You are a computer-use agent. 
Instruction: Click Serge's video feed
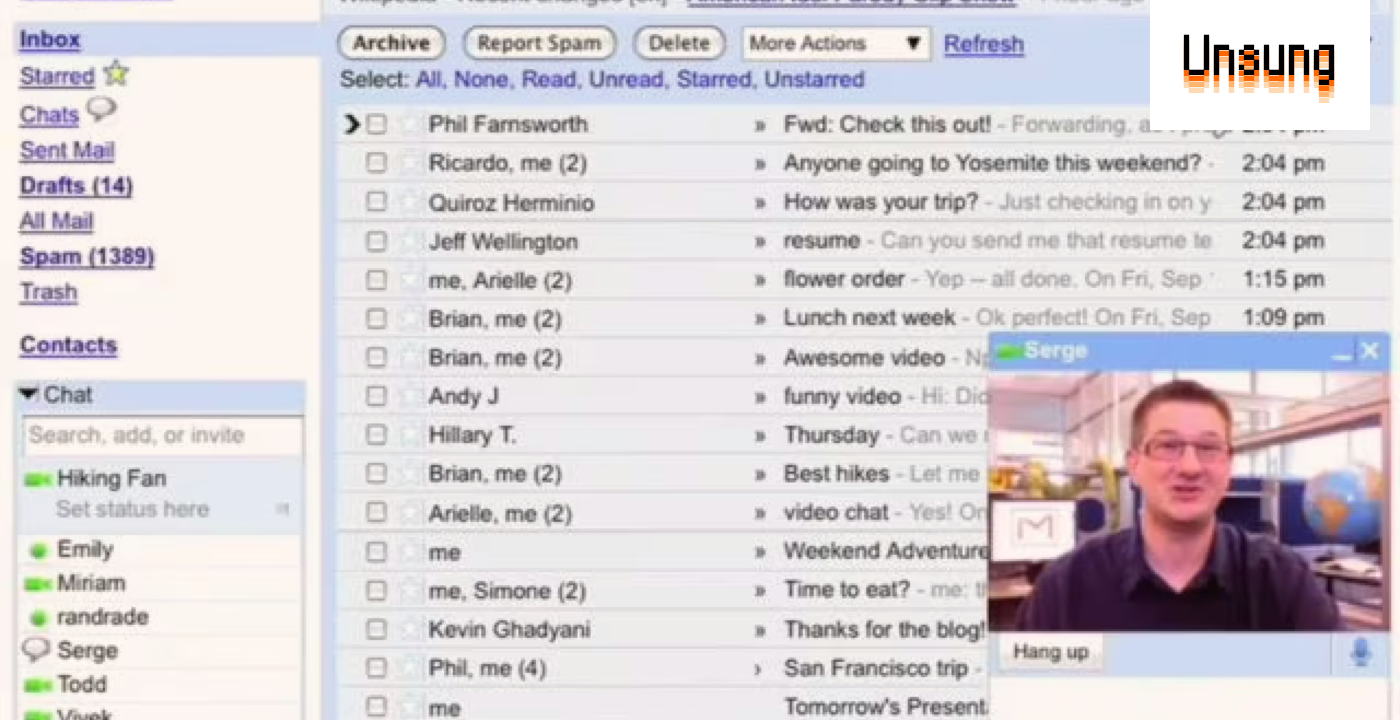[x=1188, y=501]
